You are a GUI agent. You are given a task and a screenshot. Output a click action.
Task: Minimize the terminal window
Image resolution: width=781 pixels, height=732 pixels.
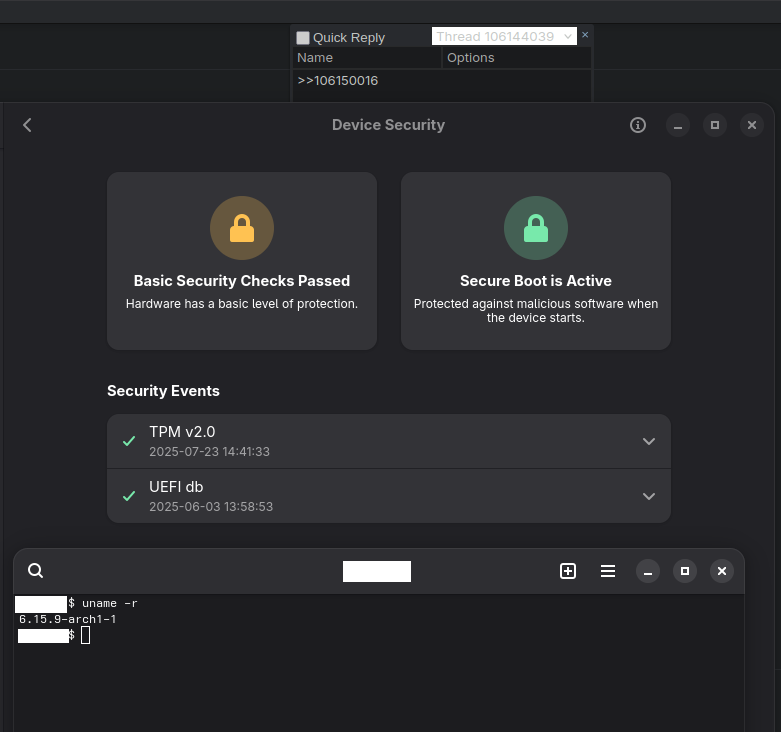(648, 571)
